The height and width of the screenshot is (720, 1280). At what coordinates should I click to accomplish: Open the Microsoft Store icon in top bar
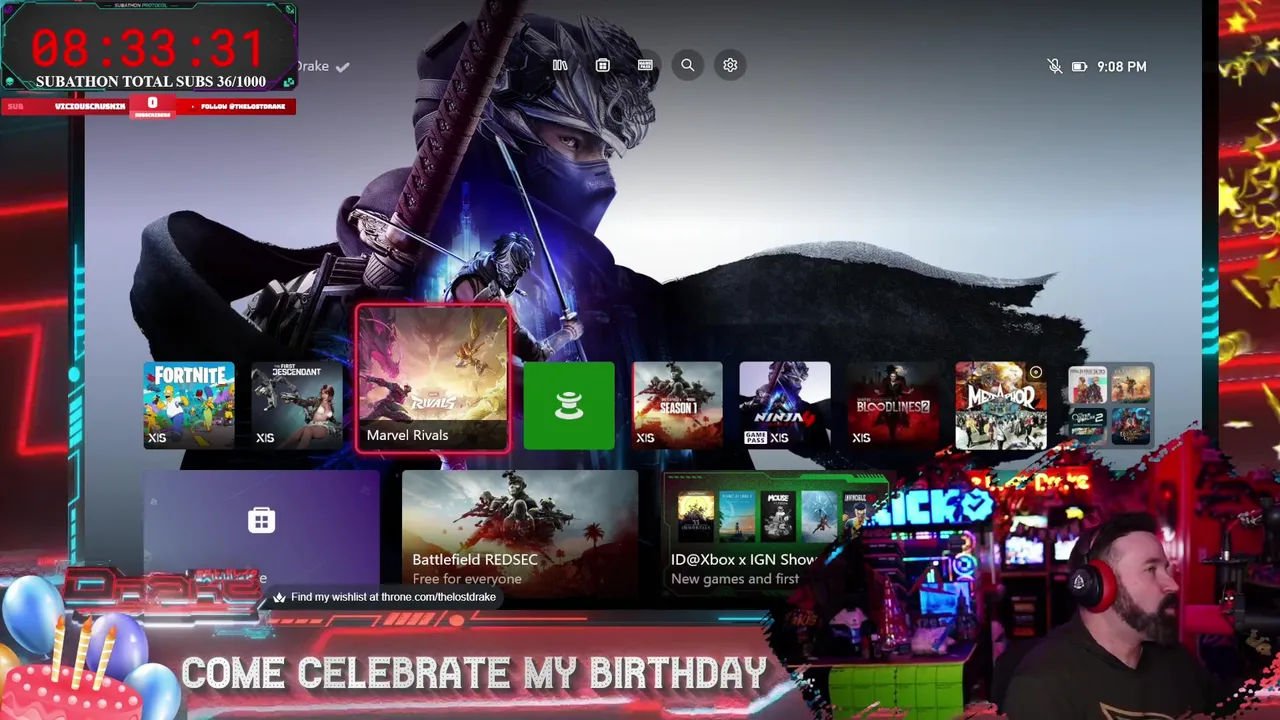point(602,65)
